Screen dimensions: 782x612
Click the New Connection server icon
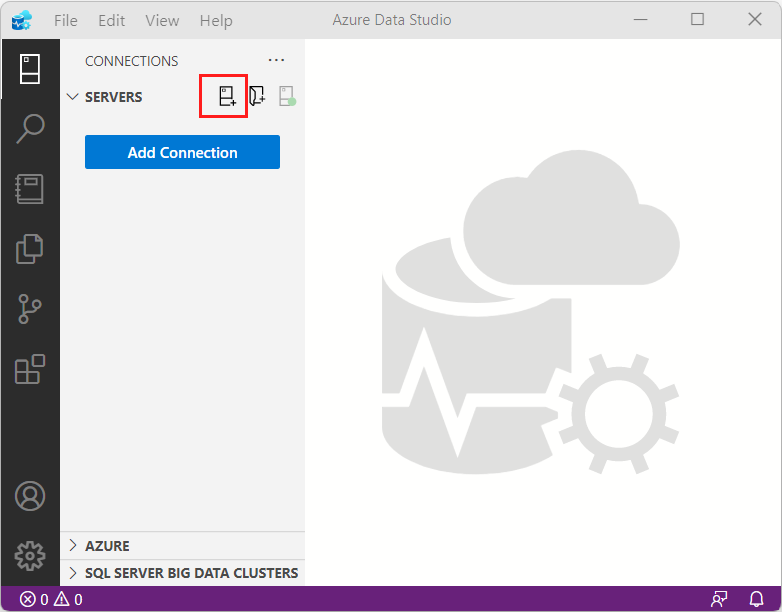click(x=227, y=96)
